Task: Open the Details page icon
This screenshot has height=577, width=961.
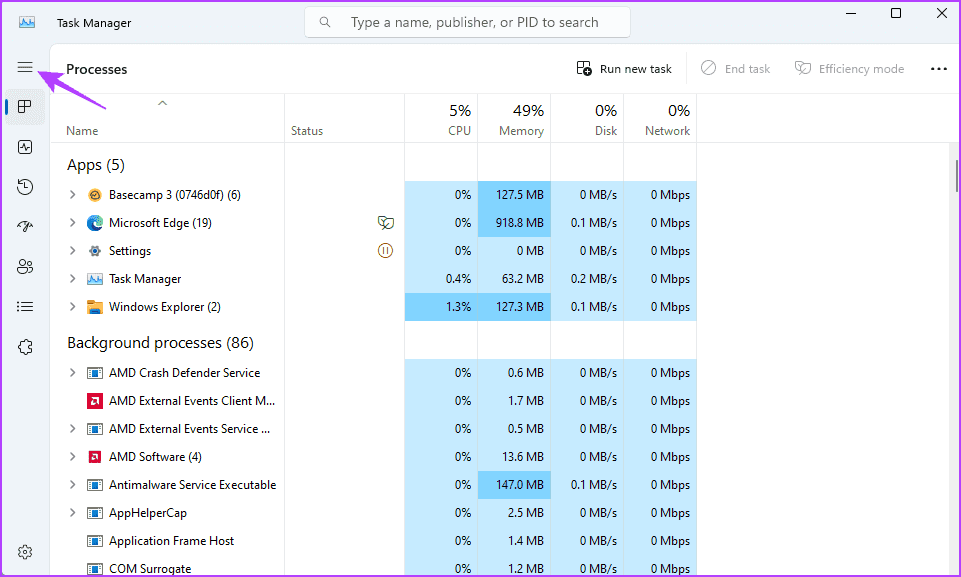Action: point(25,307)
